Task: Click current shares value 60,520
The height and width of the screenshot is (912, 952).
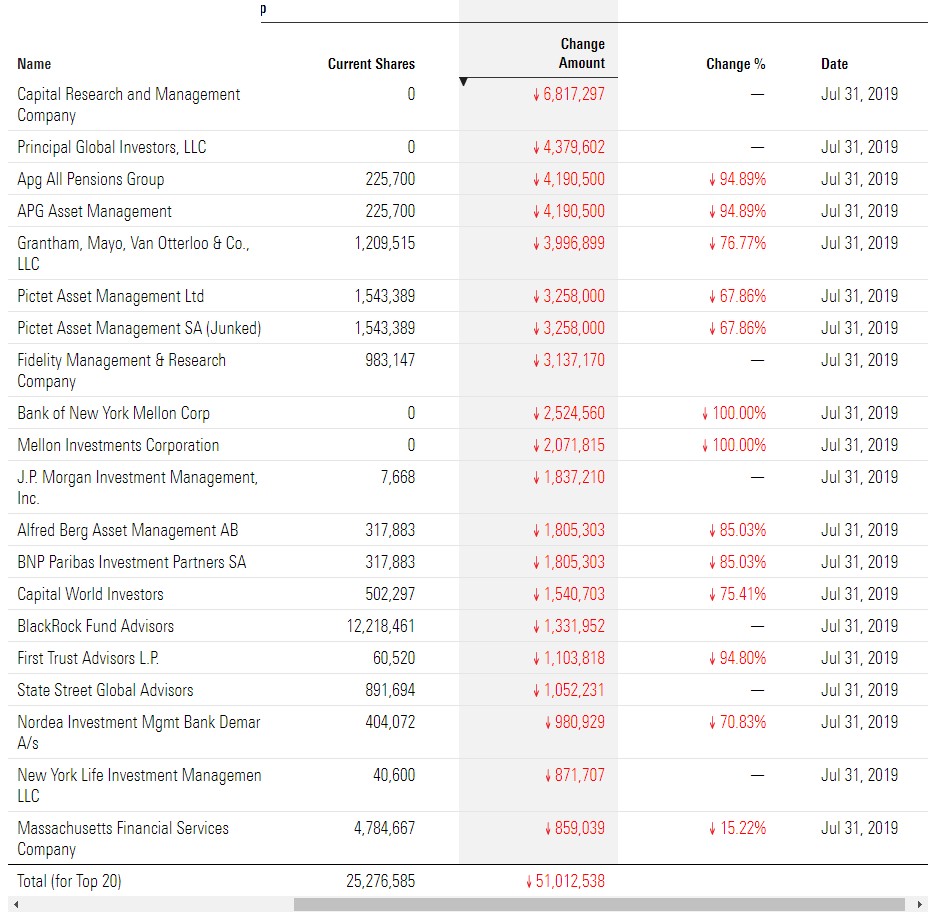Action: click(x=393, y=658)
